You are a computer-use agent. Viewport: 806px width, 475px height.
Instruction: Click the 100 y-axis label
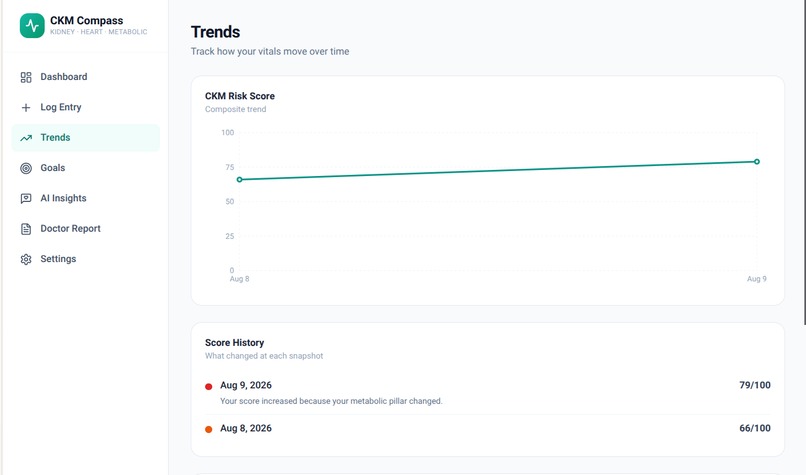tap(228, 133)
